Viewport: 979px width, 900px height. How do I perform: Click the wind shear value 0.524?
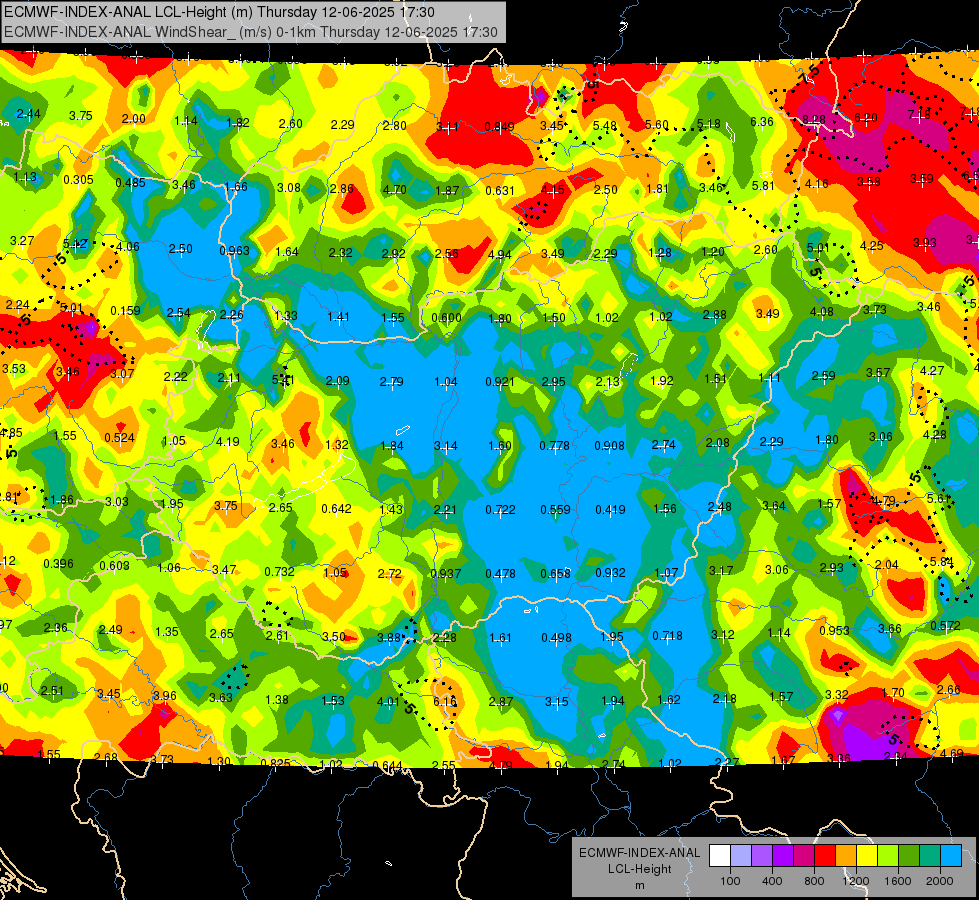click(x=119, y=438)
